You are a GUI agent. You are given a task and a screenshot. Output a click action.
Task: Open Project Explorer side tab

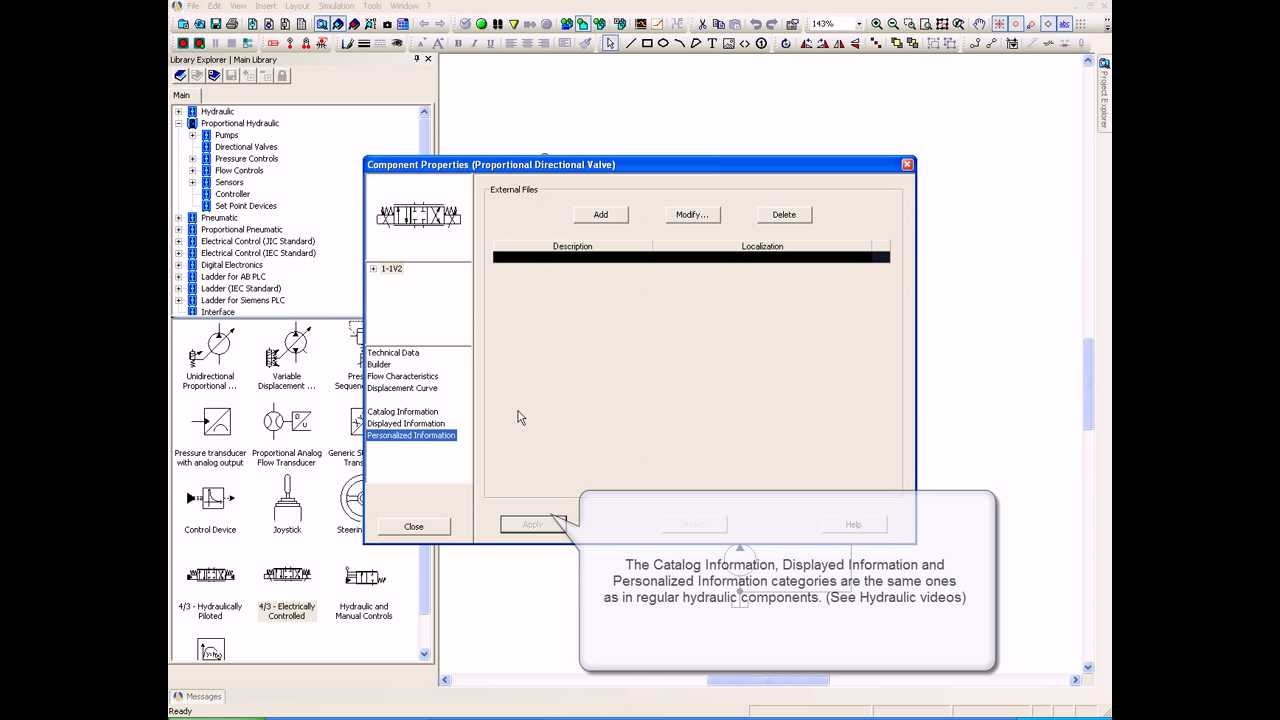pyautogui.click(x=1104, y=93)
